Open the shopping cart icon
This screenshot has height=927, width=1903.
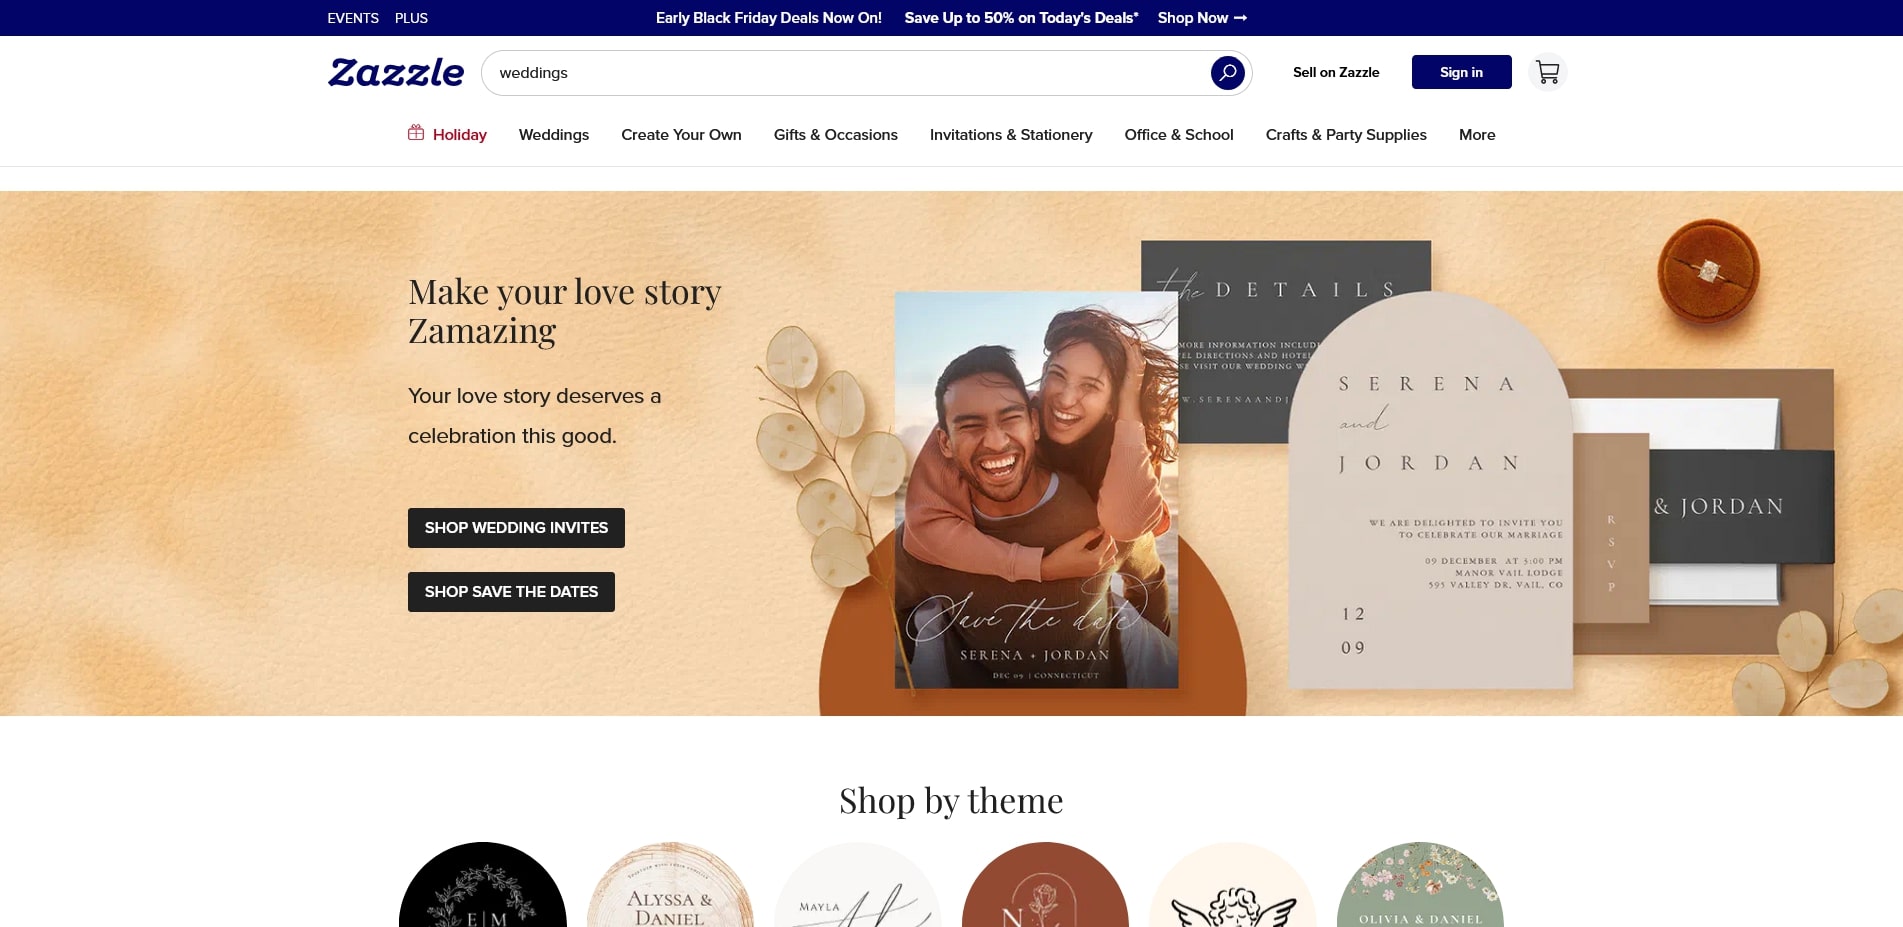[1547, 72]
